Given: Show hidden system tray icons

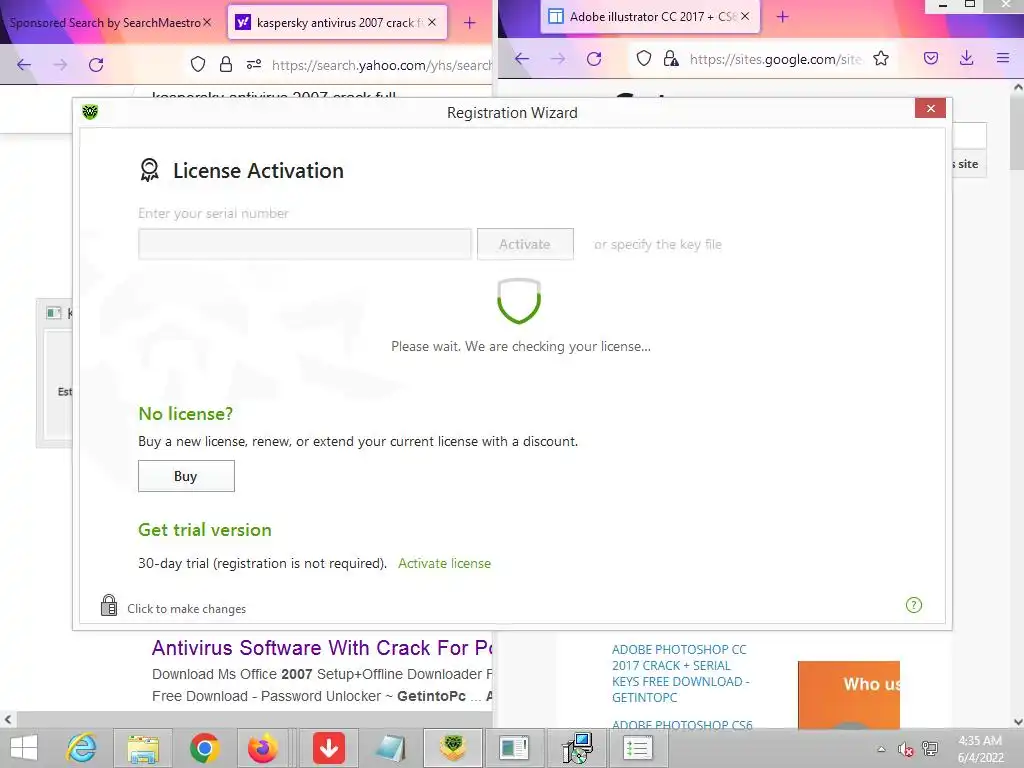Looking at the screenshot, I should click(881, 749).
